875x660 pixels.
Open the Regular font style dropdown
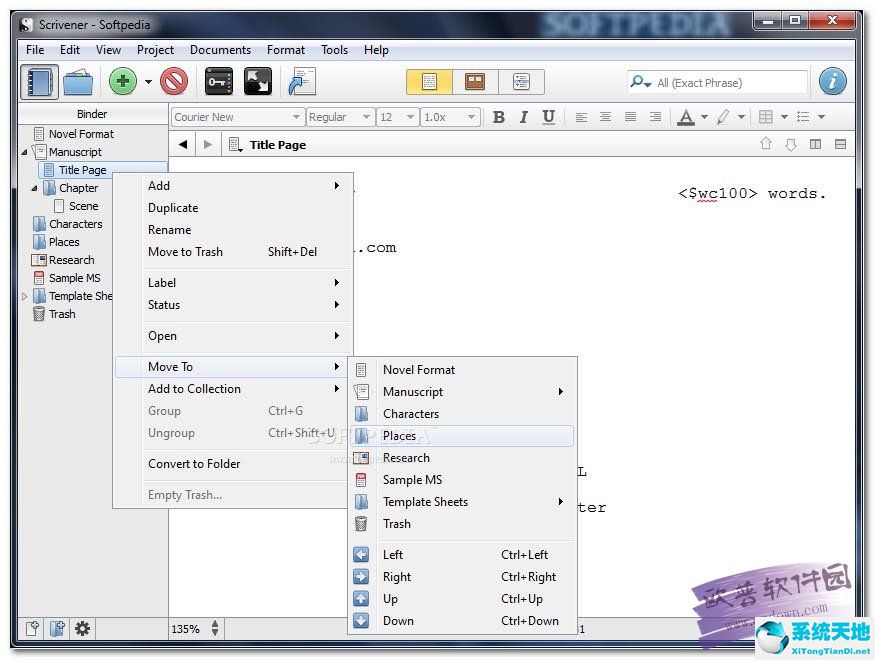(x=340, y=117)
